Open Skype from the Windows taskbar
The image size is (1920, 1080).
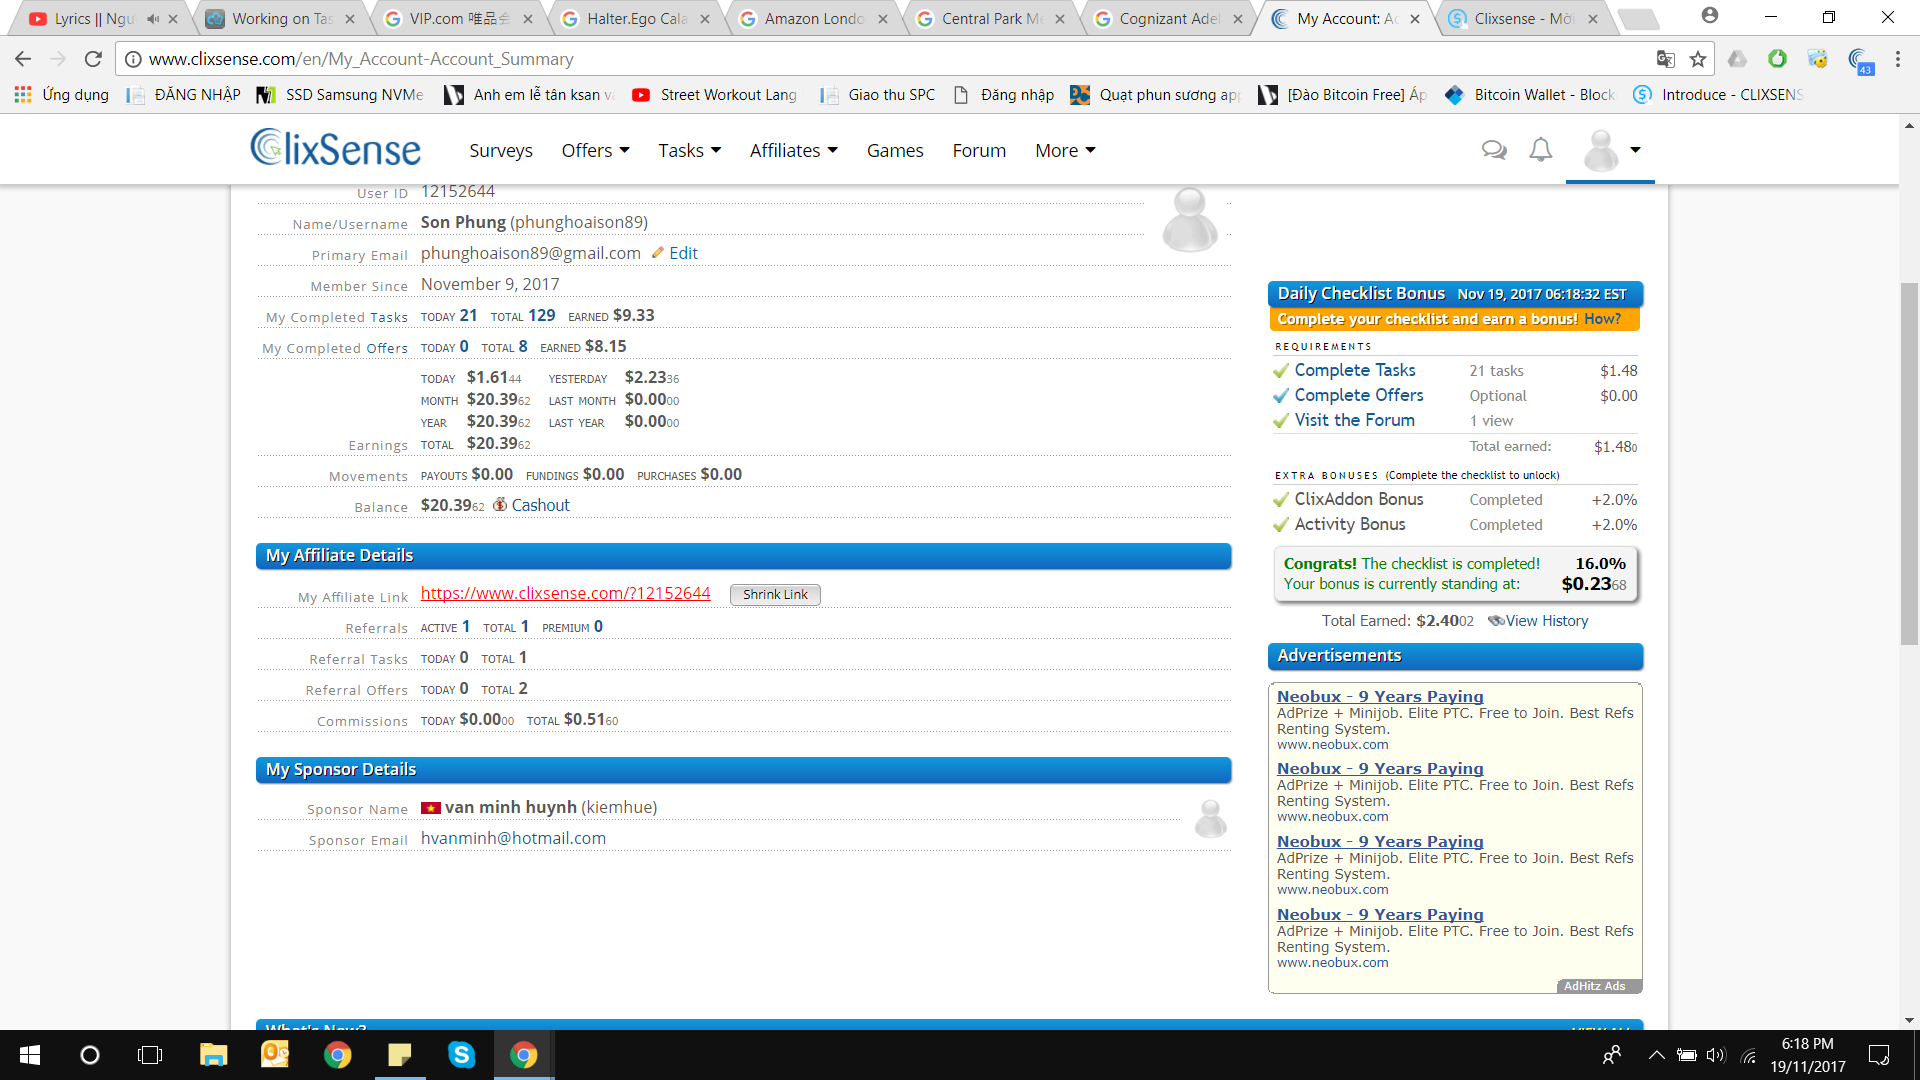[461, 1054]
